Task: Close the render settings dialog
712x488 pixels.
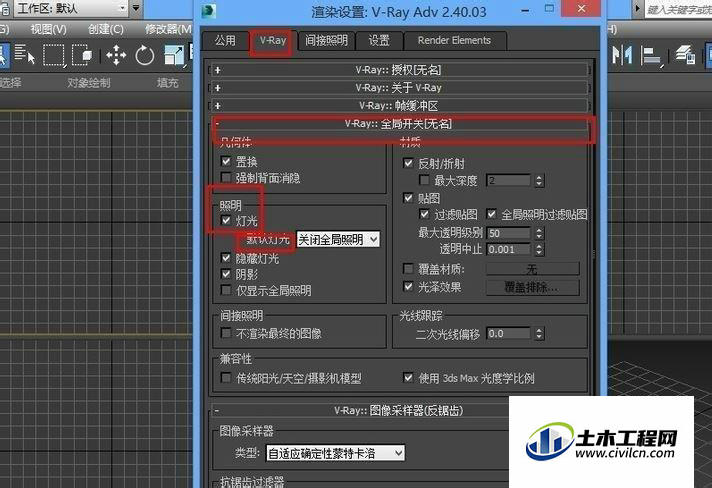Action: click(x=582, y=9)
